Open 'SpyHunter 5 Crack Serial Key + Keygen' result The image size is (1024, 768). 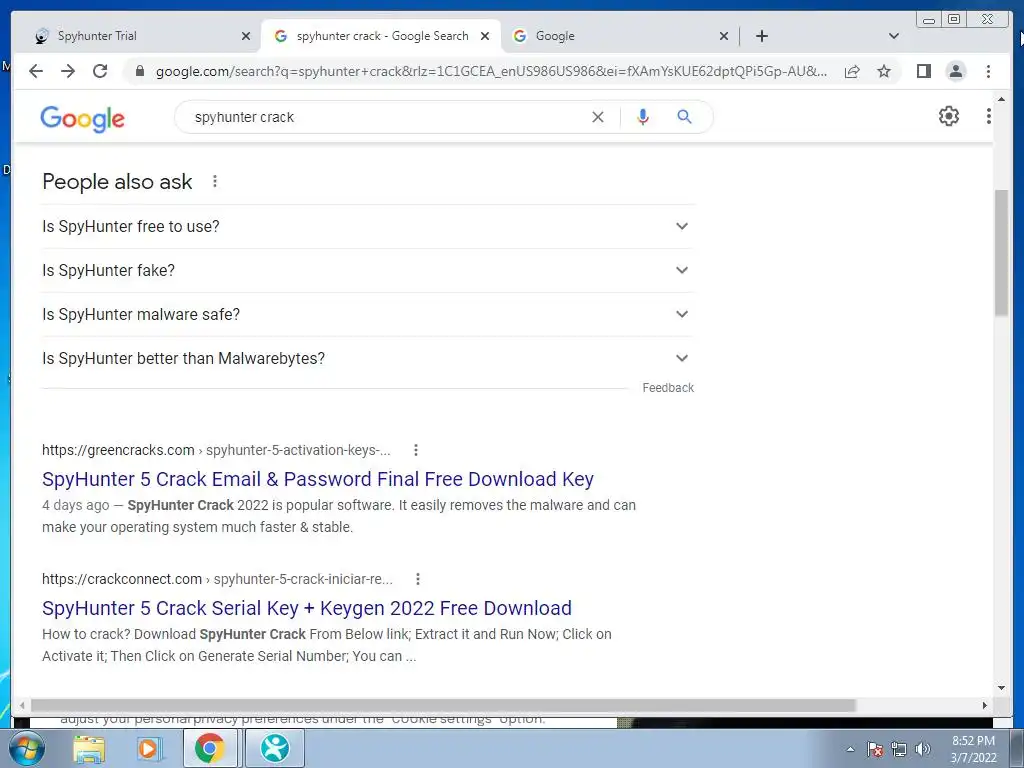306,608
